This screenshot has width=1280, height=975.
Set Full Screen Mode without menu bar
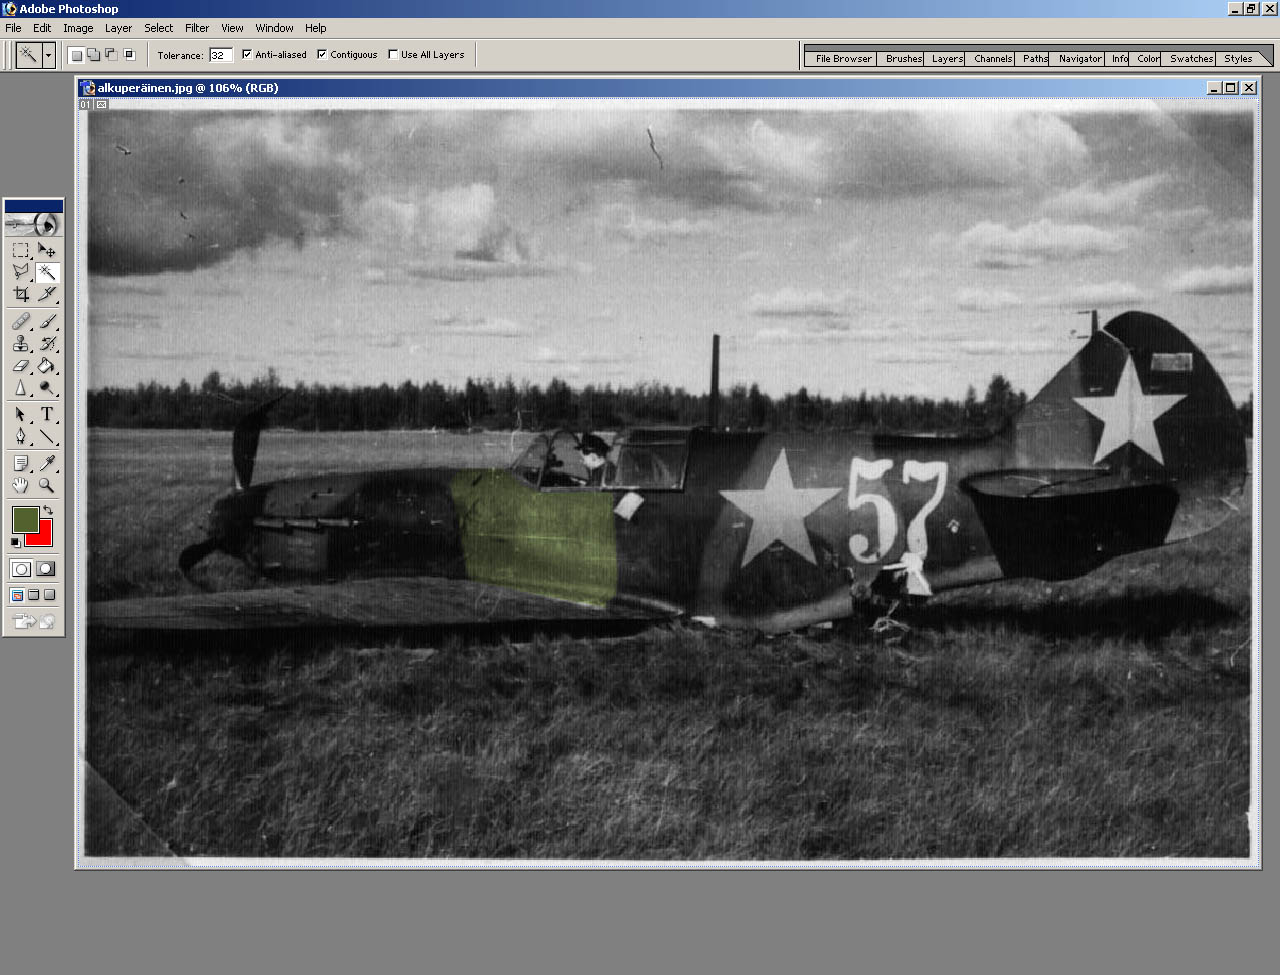(x=50, y=595)
